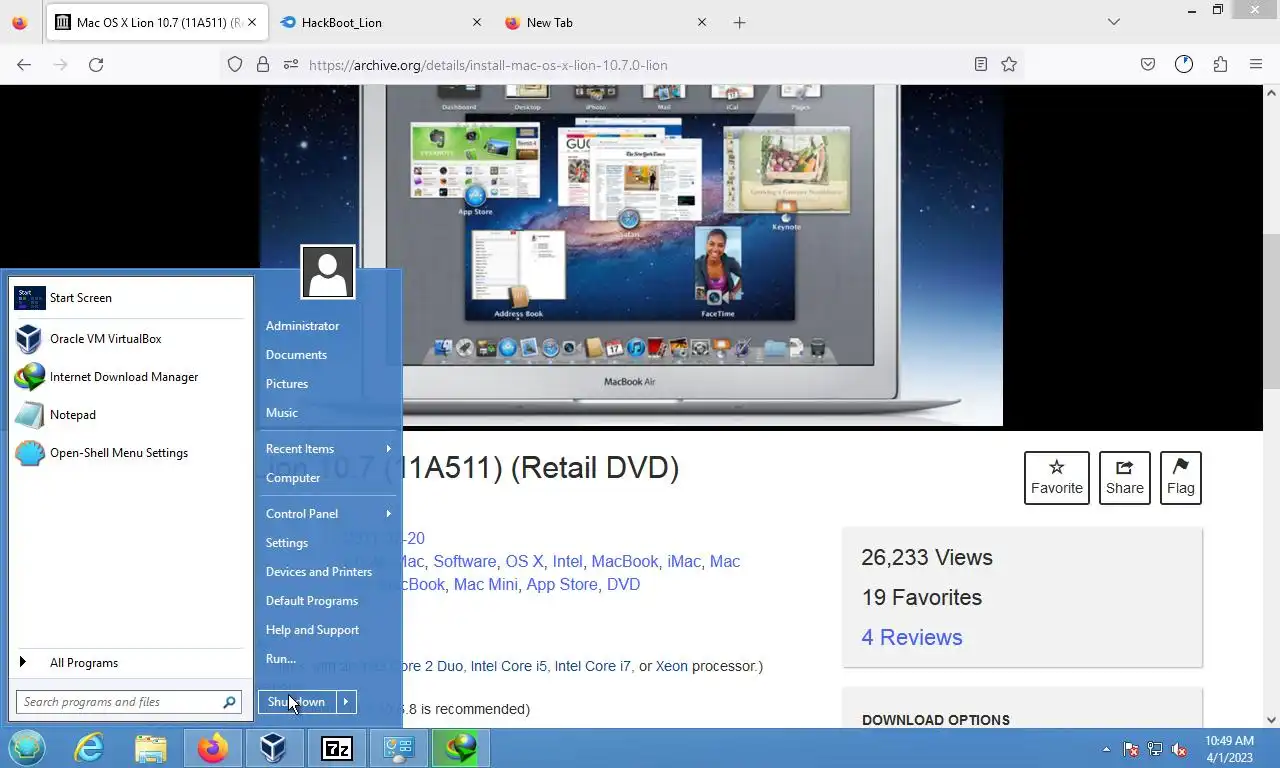Close the HackBoot_Lion tab

[x=476, y=22]
